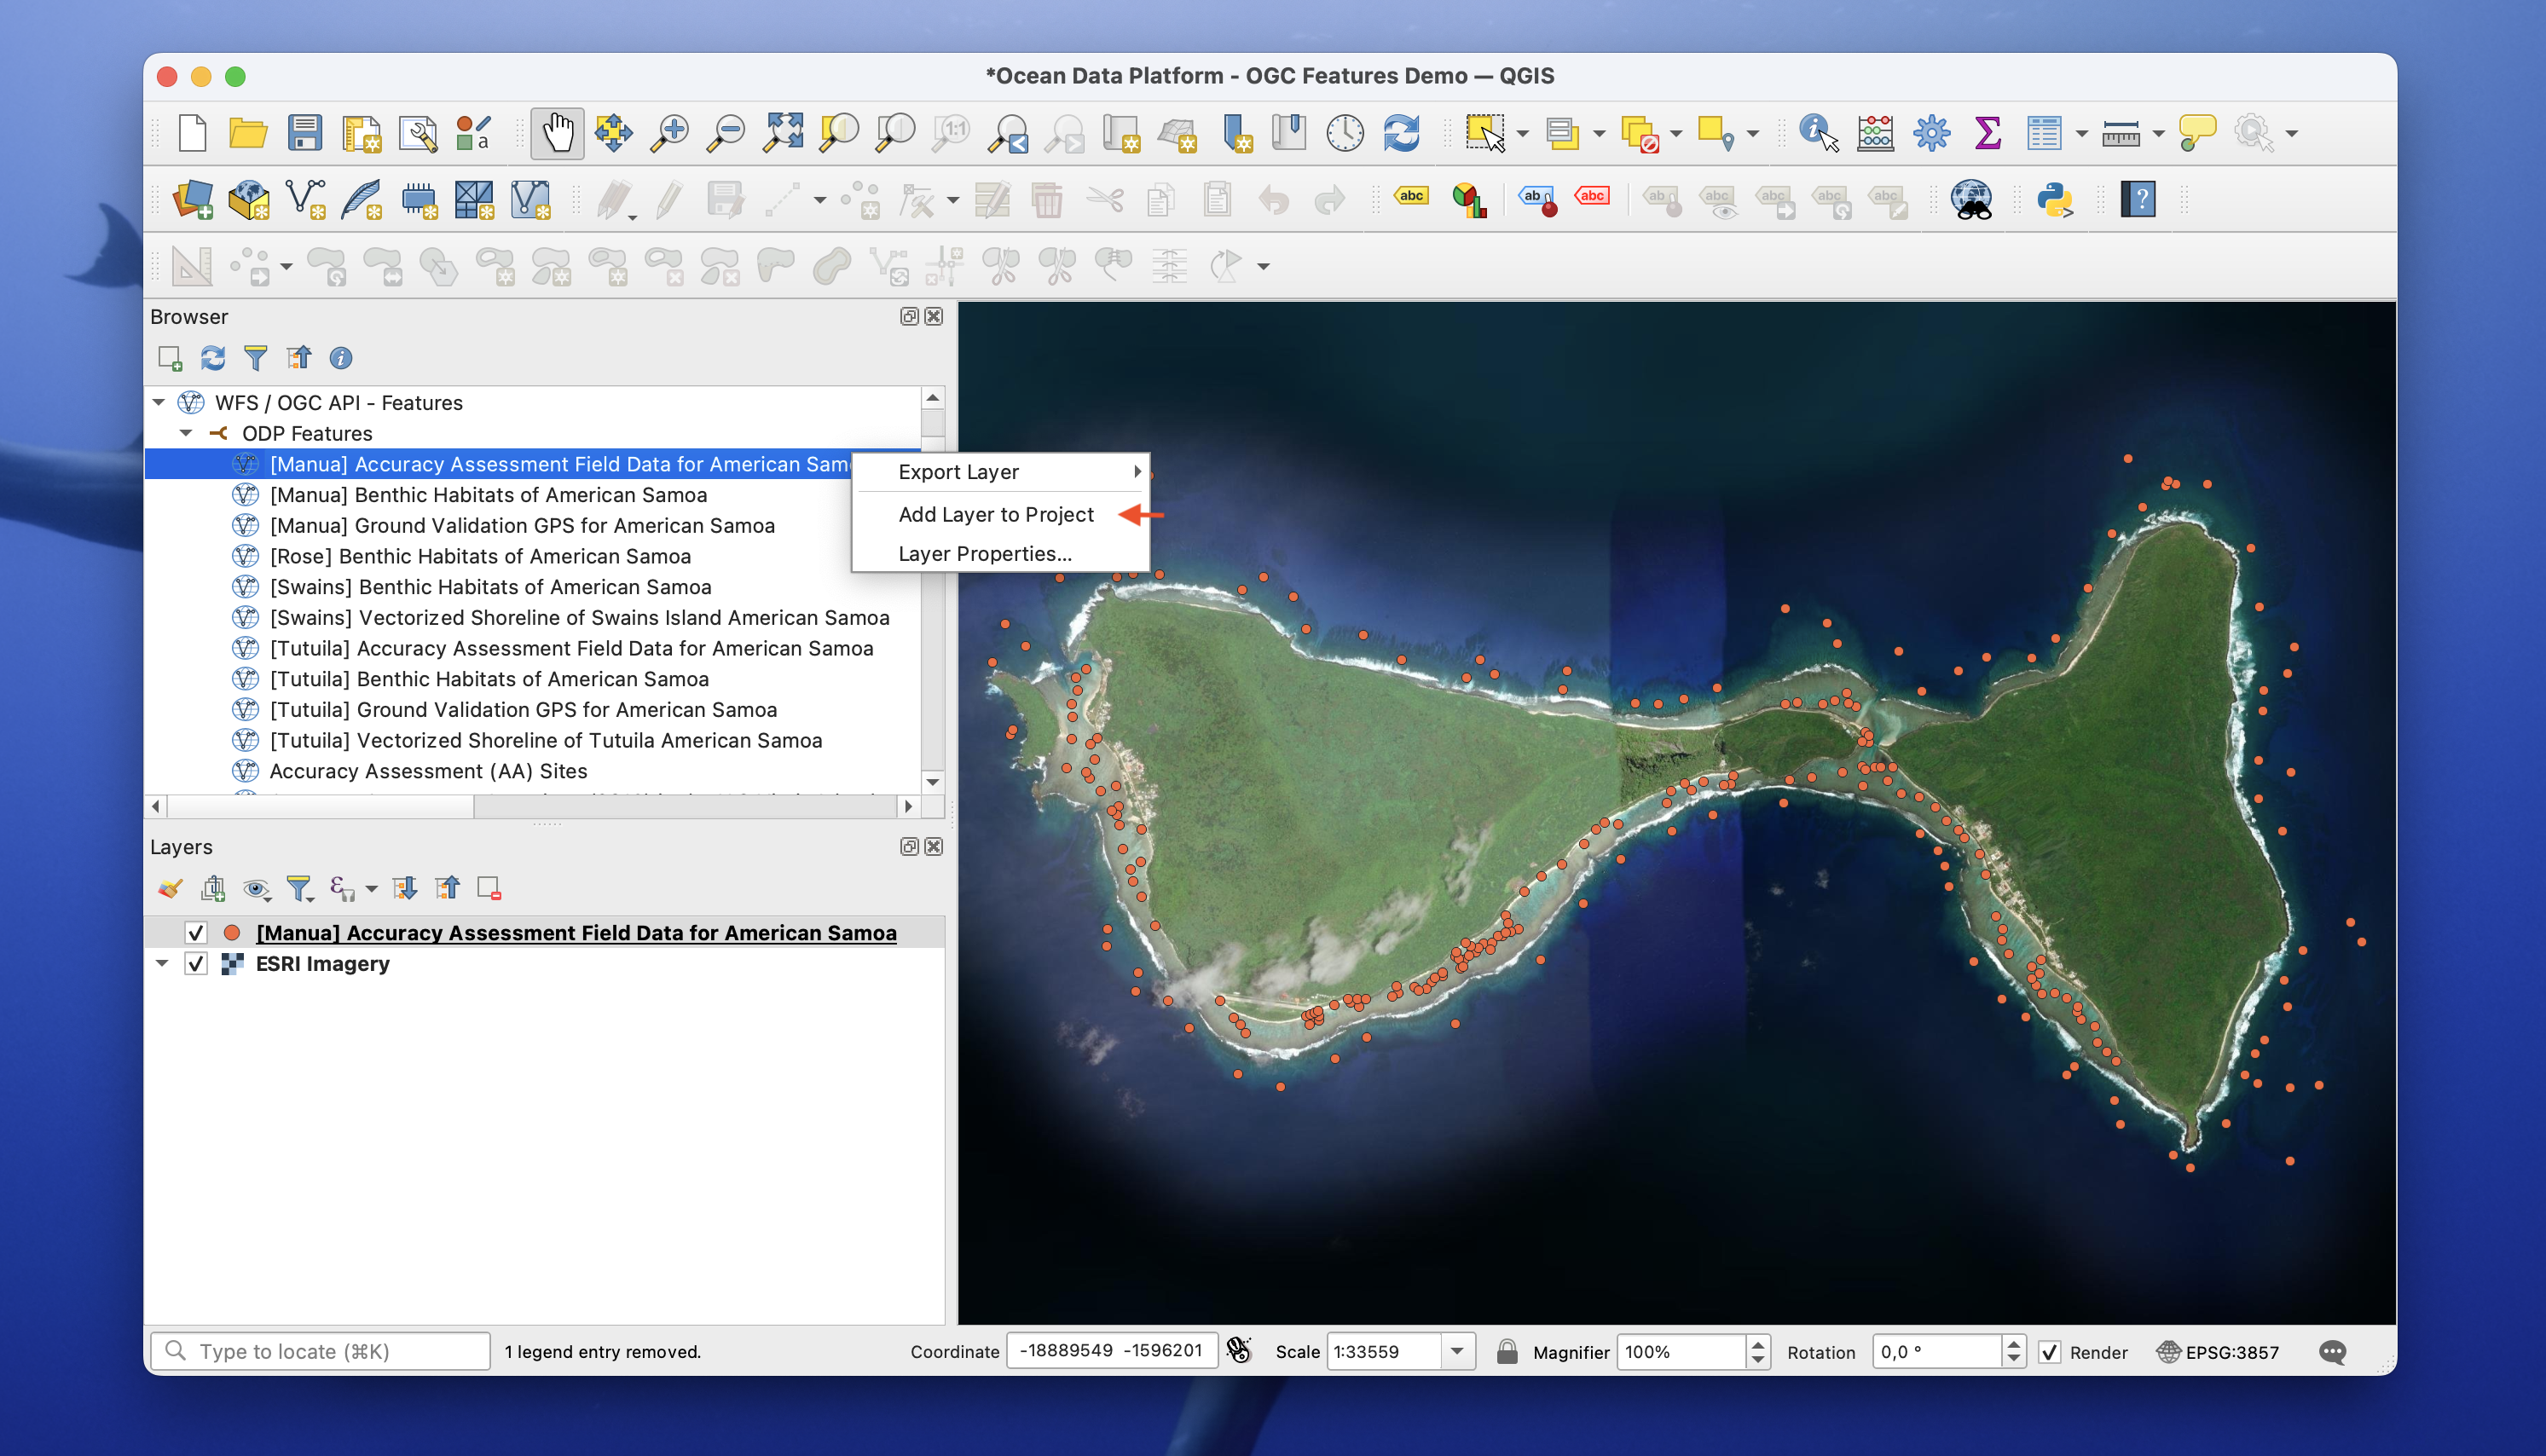2546x1456 pixels.
Task: Refresh the Browser panel
Action: pos(213,358)
